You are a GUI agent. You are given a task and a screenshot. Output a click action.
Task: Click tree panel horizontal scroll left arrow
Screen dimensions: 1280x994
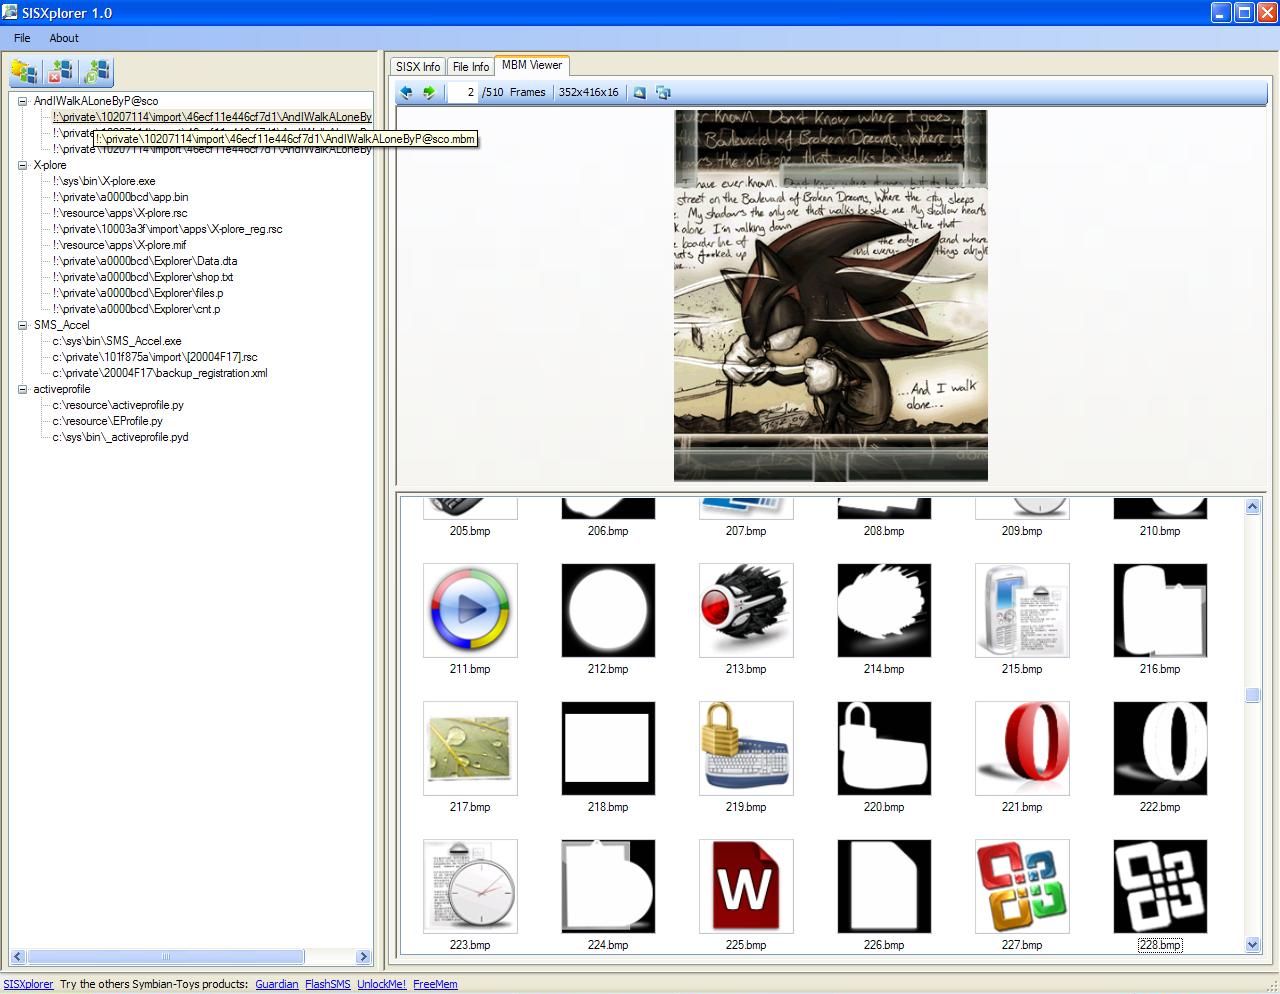17,957
